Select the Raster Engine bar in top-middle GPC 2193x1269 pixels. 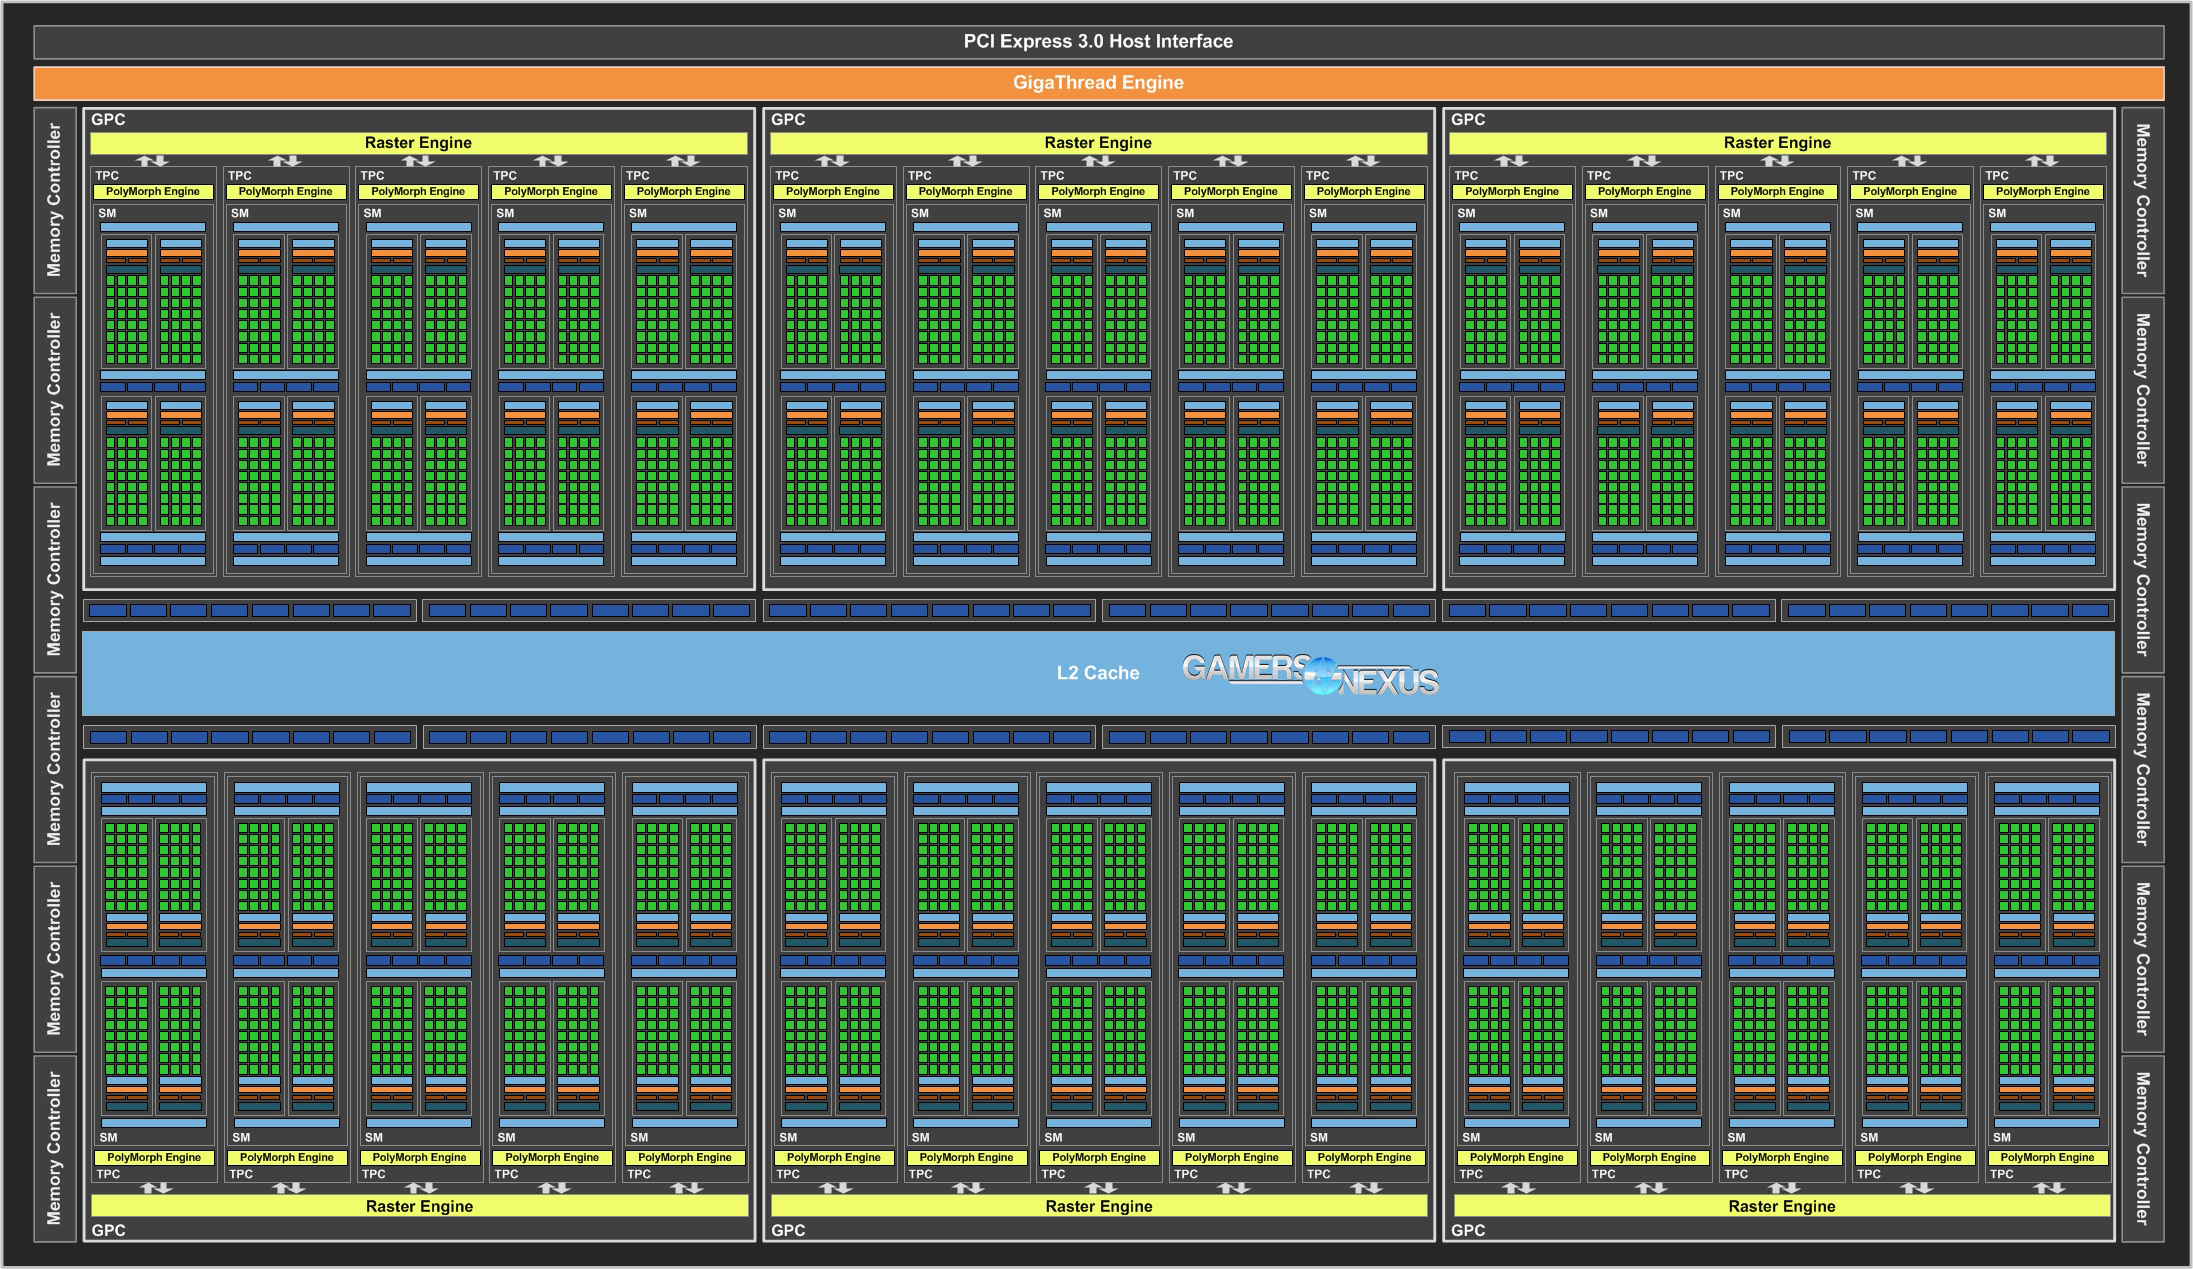point(1097,143)
